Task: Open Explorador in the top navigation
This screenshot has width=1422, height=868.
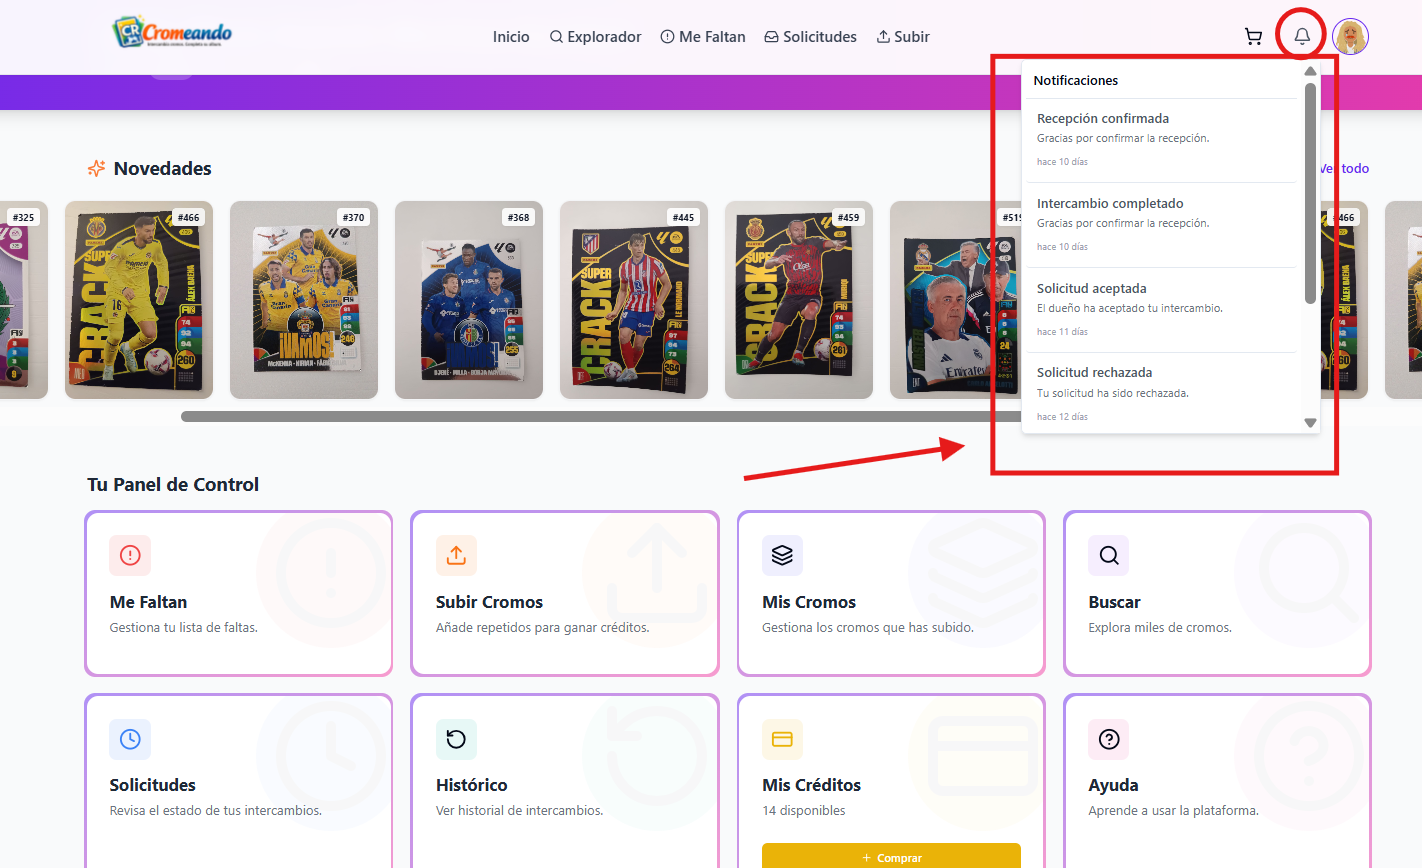Action: tap(595, 37)
